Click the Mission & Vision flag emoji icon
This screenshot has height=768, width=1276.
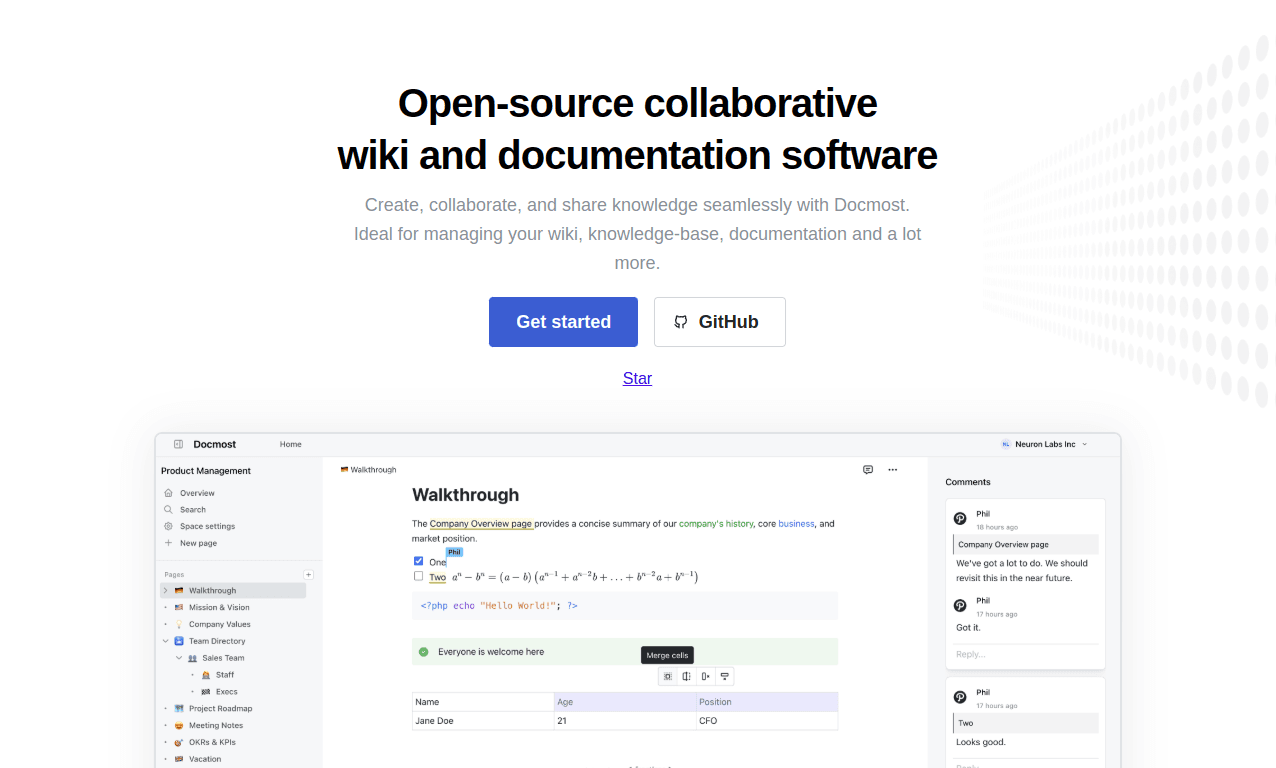179,608
